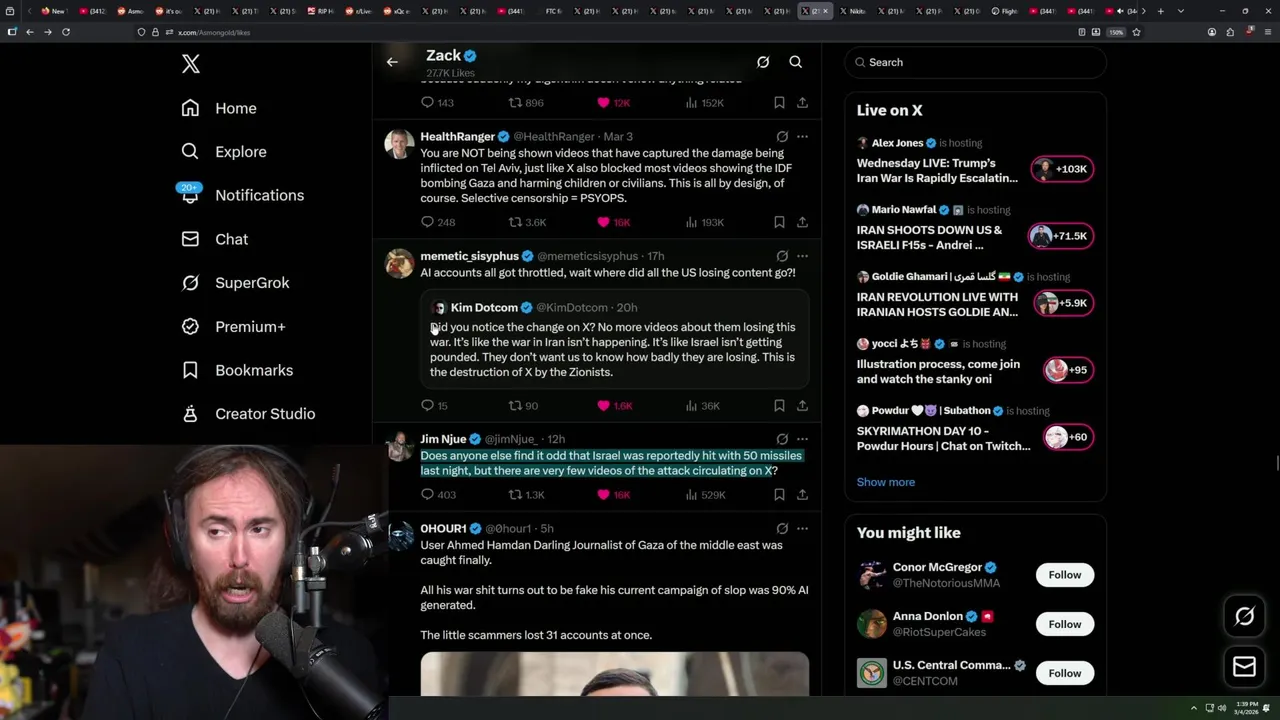The height and width of the screenshot is (720, 1280).
Task: Bookmark the memetic_sisyphus post
Action: coord(779,406)
